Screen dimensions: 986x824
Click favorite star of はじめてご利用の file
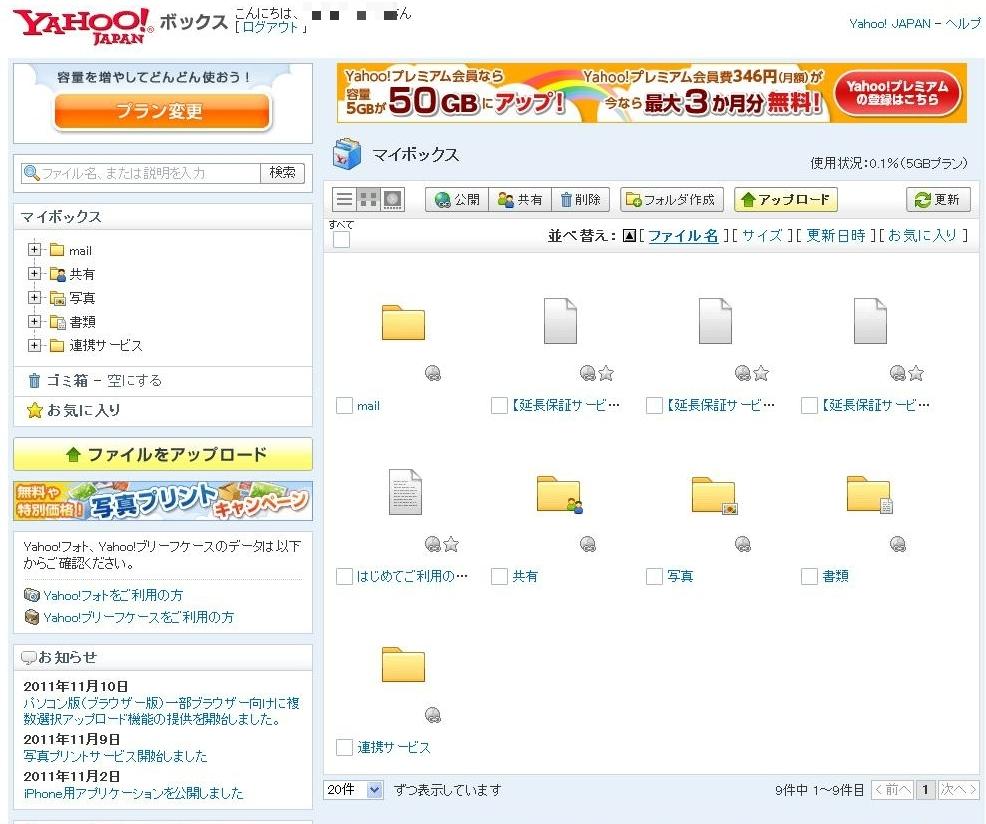pos(451,544)
